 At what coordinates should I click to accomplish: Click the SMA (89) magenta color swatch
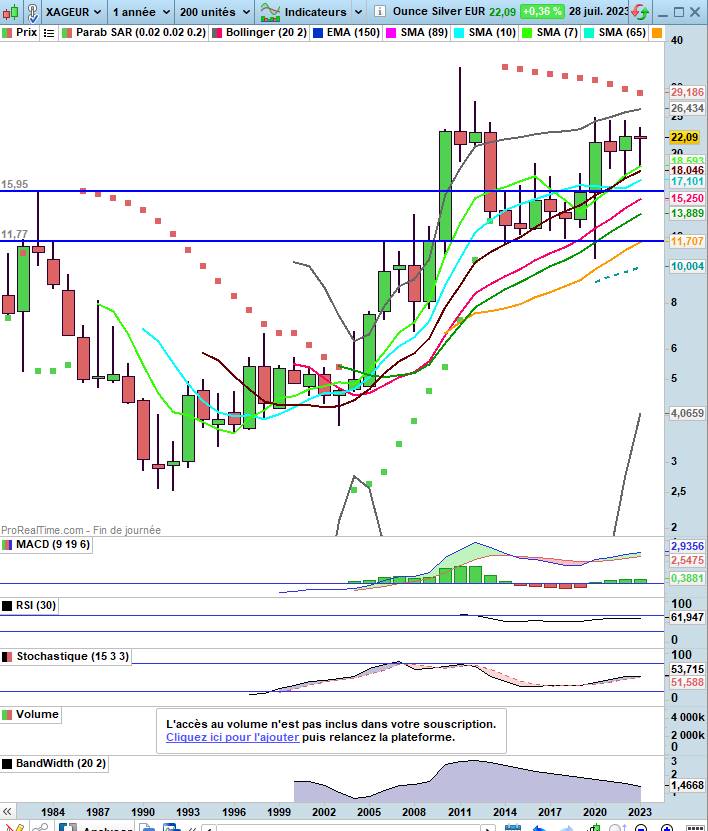coord(392,33)
